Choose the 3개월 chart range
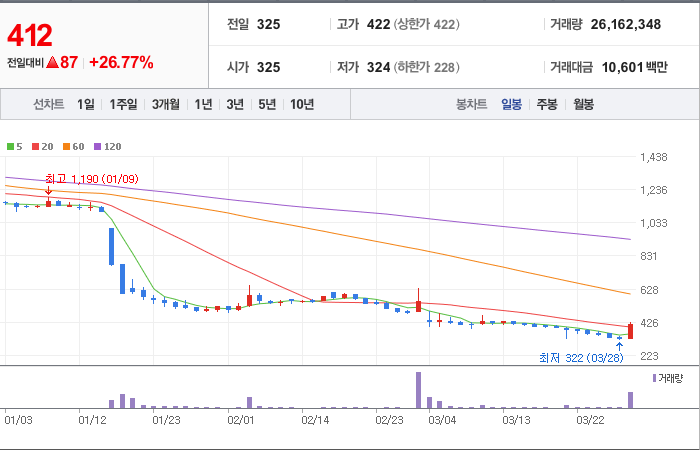The width and height of the screenshot is (700, 450). 166,104
